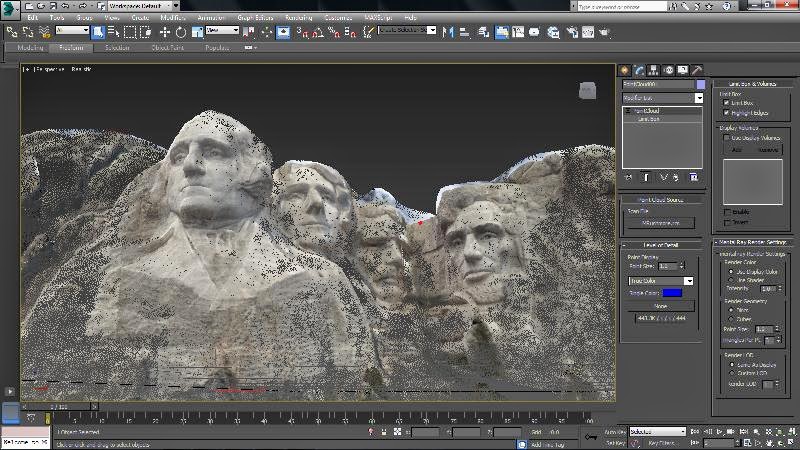Open the Modify command panel tab

639,70
